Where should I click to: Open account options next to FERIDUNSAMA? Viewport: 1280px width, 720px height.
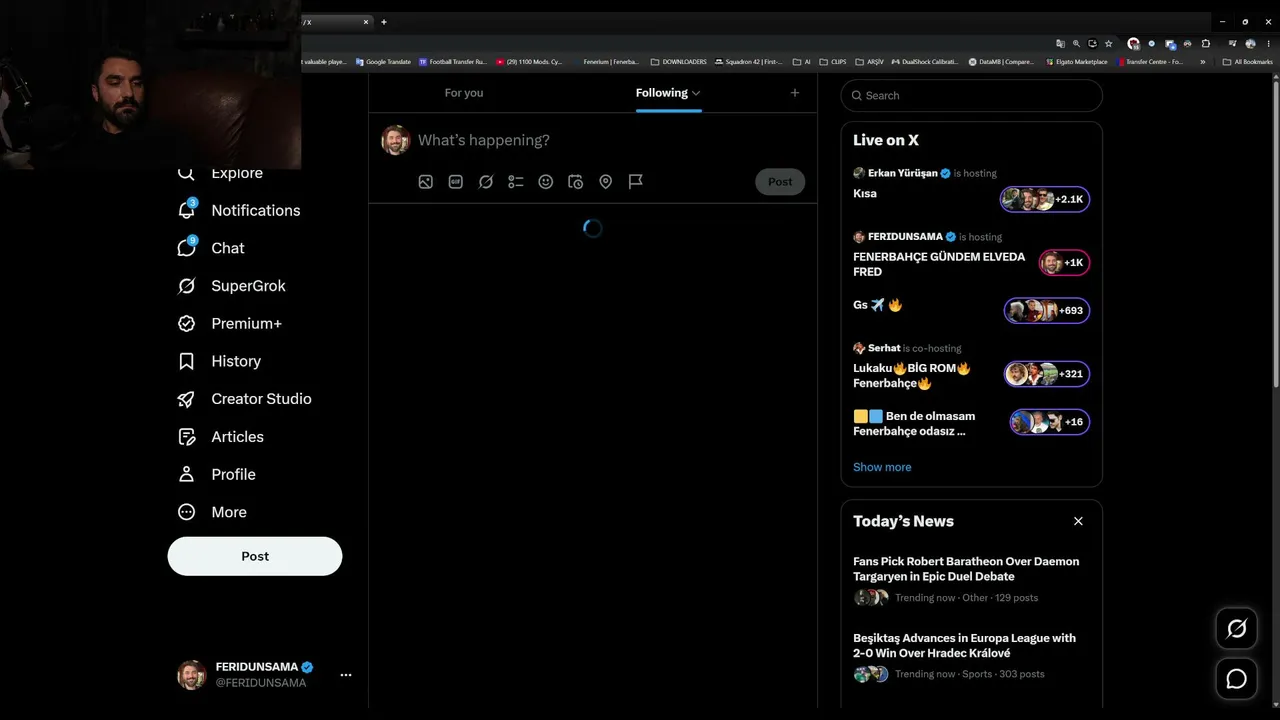pyautogui.click(x=346, y=675)
